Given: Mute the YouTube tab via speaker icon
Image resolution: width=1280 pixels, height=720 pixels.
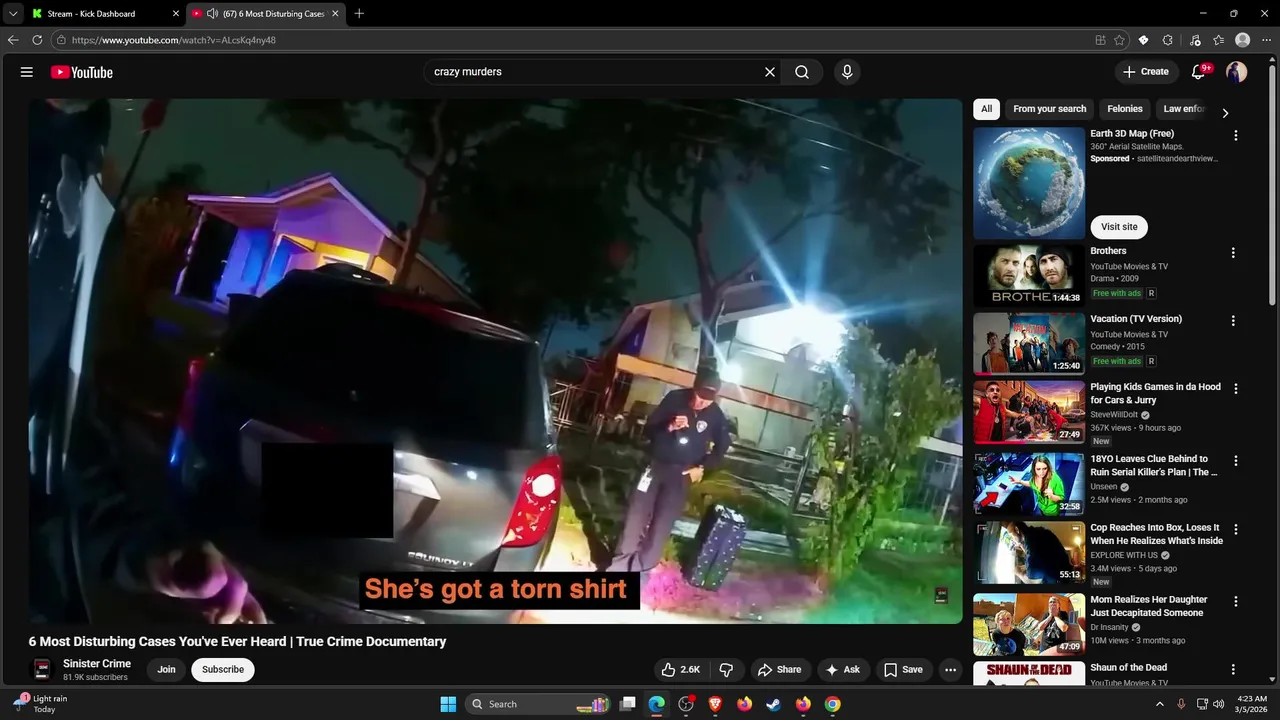Looking at the screenshot, I should click(x=212, y=14).
